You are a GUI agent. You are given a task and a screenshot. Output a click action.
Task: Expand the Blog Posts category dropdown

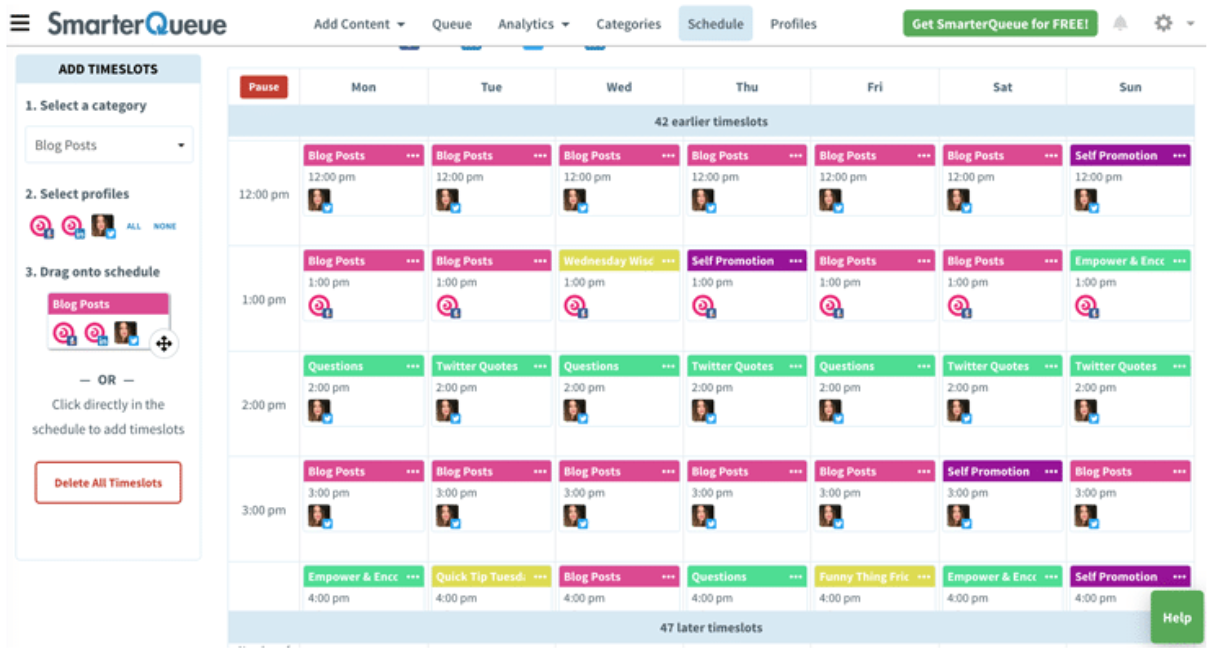[109, 145]
